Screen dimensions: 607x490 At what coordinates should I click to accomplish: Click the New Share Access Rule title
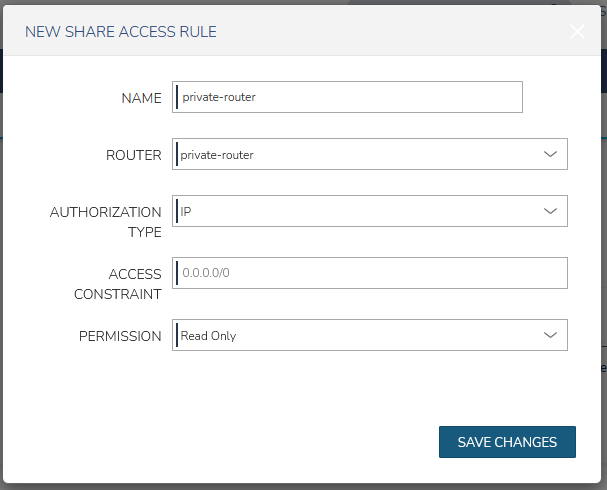pyautogui.click(x=121, y=32)
